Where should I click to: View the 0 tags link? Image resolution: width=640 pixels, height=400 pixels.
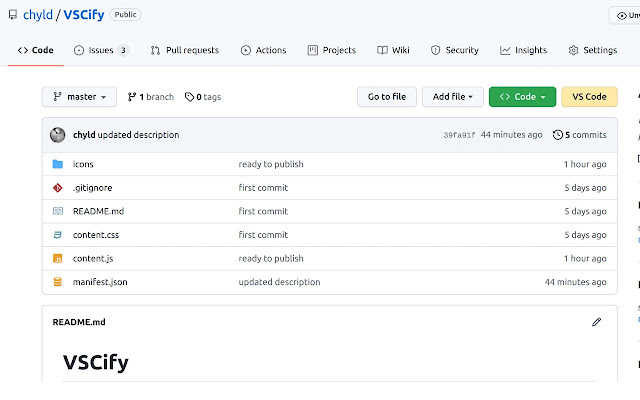pos(203,97)
